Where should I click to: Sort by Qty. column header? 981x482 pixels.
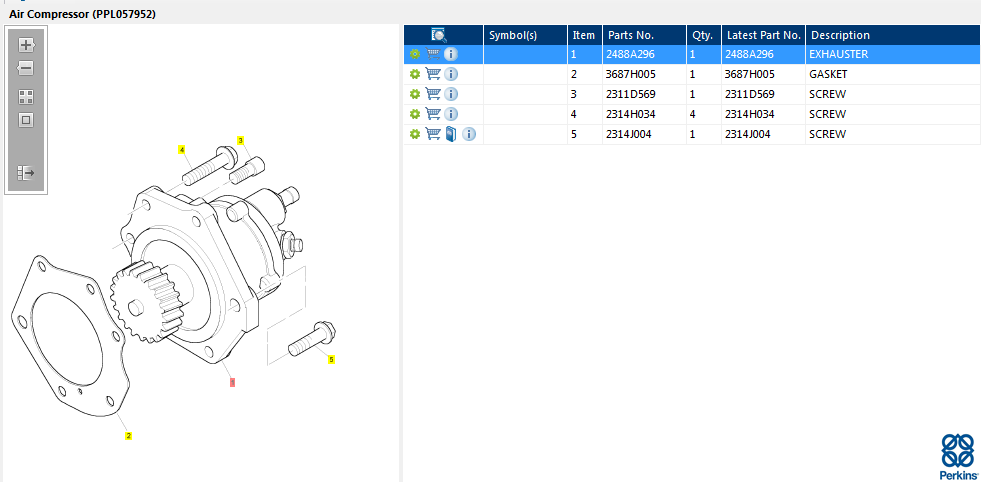[703, 35]
